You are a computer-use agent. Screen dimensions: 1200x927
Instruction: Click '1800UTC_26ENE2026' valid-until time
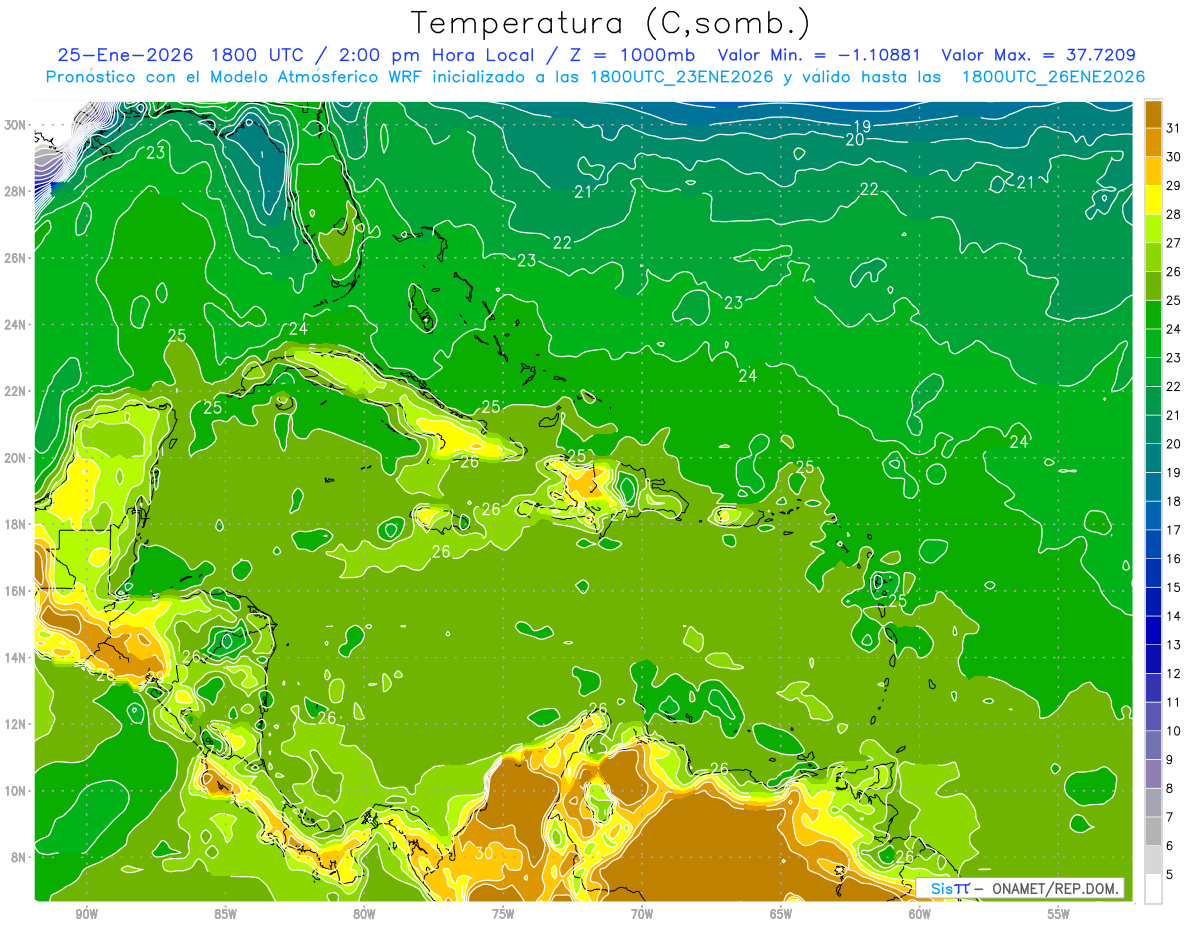(x=1053, y=77)
